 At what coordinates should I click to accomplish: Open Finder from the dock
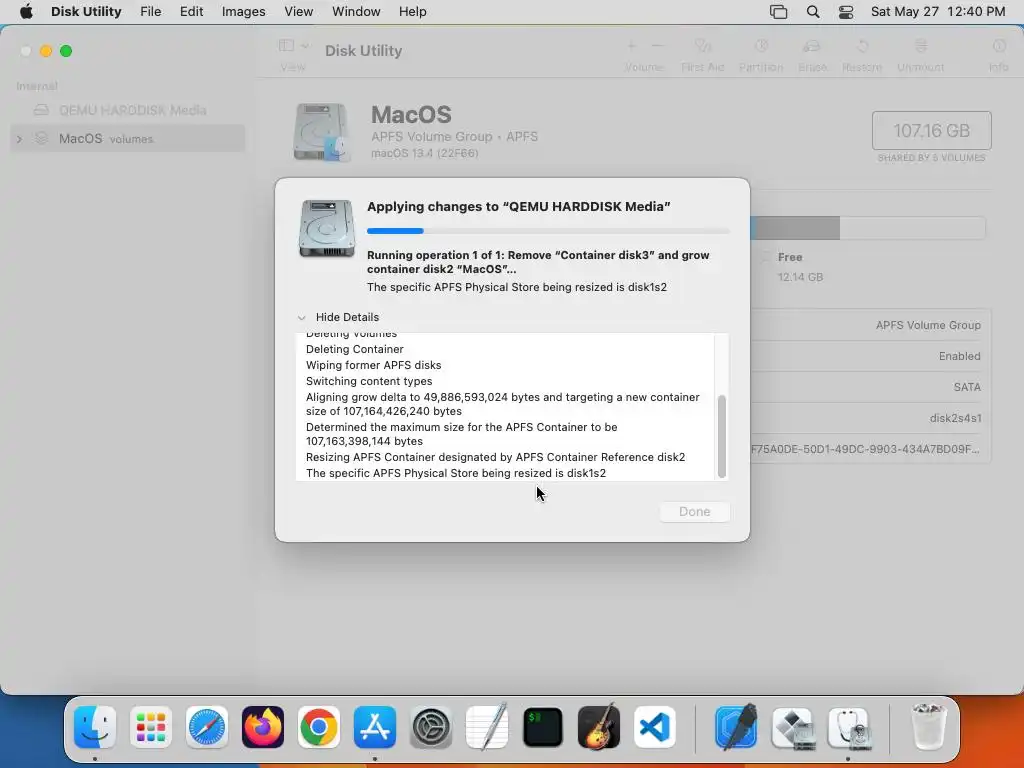coord(95,727)
